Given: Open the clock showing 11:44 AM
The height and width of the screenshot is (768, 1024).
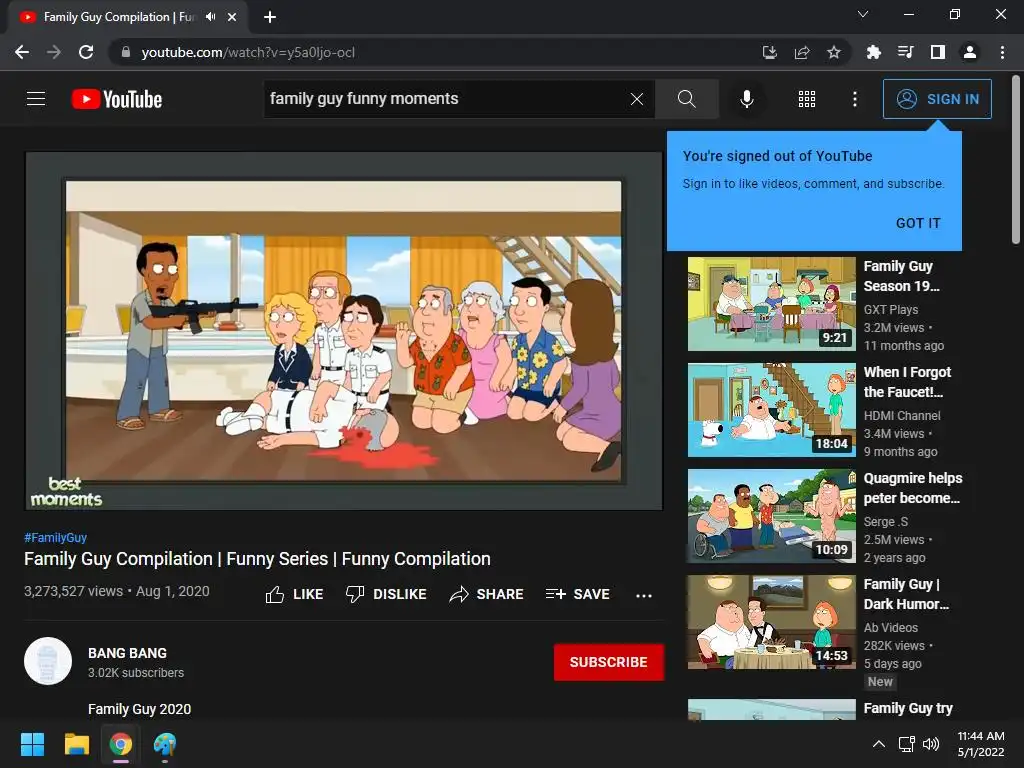Looking at the screenshot, I should click(981, 744).
